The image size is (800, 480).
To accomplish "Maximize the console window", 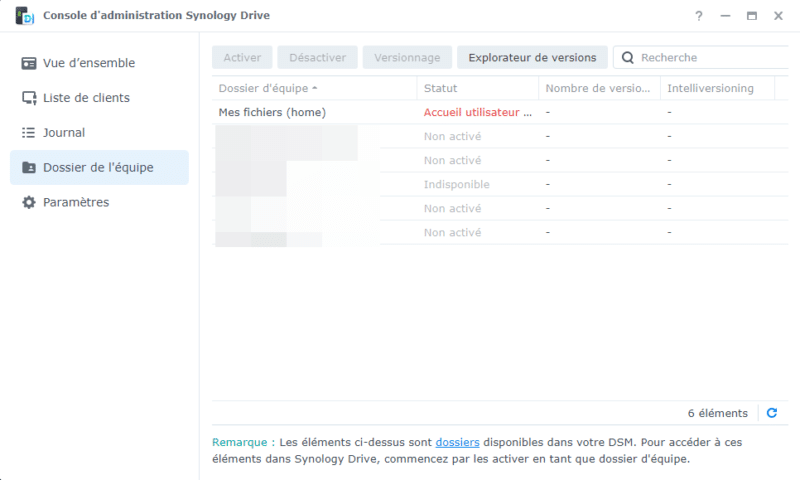I will point(752,16).
